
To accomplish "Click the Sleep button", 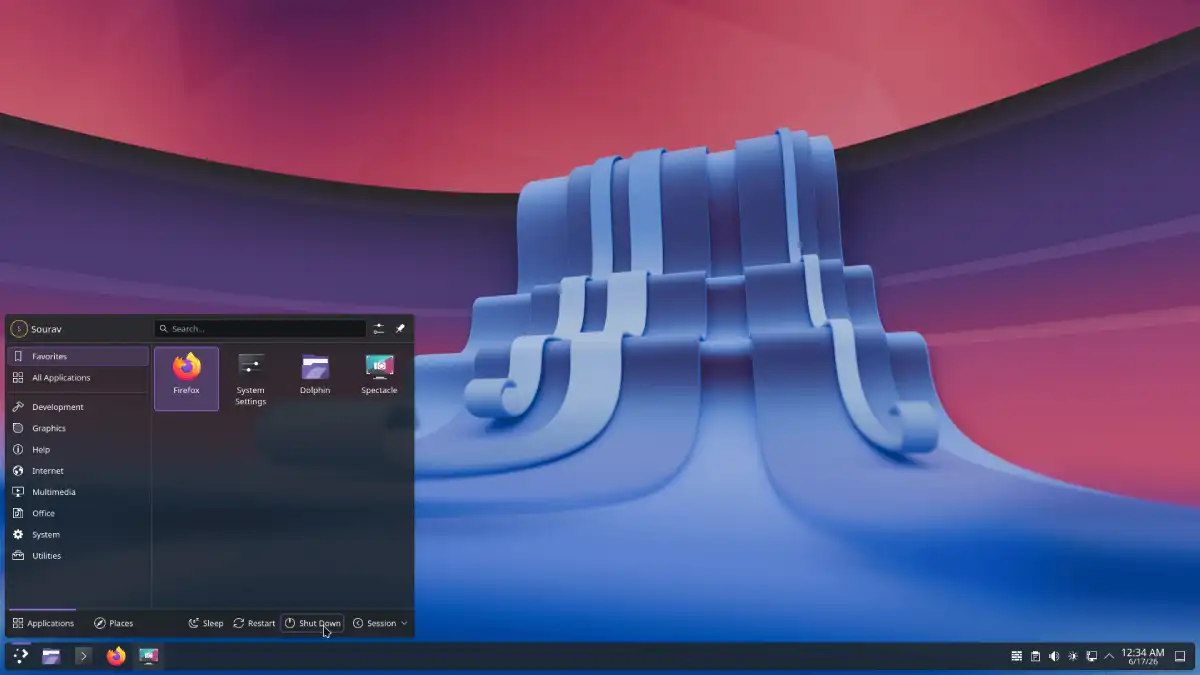I will pyautogui.click(x=206, y=623).
